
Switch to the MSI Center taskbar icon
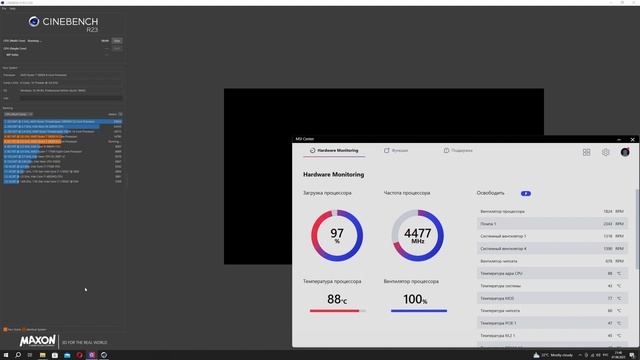pyautogui.click(x=91, y=355)
